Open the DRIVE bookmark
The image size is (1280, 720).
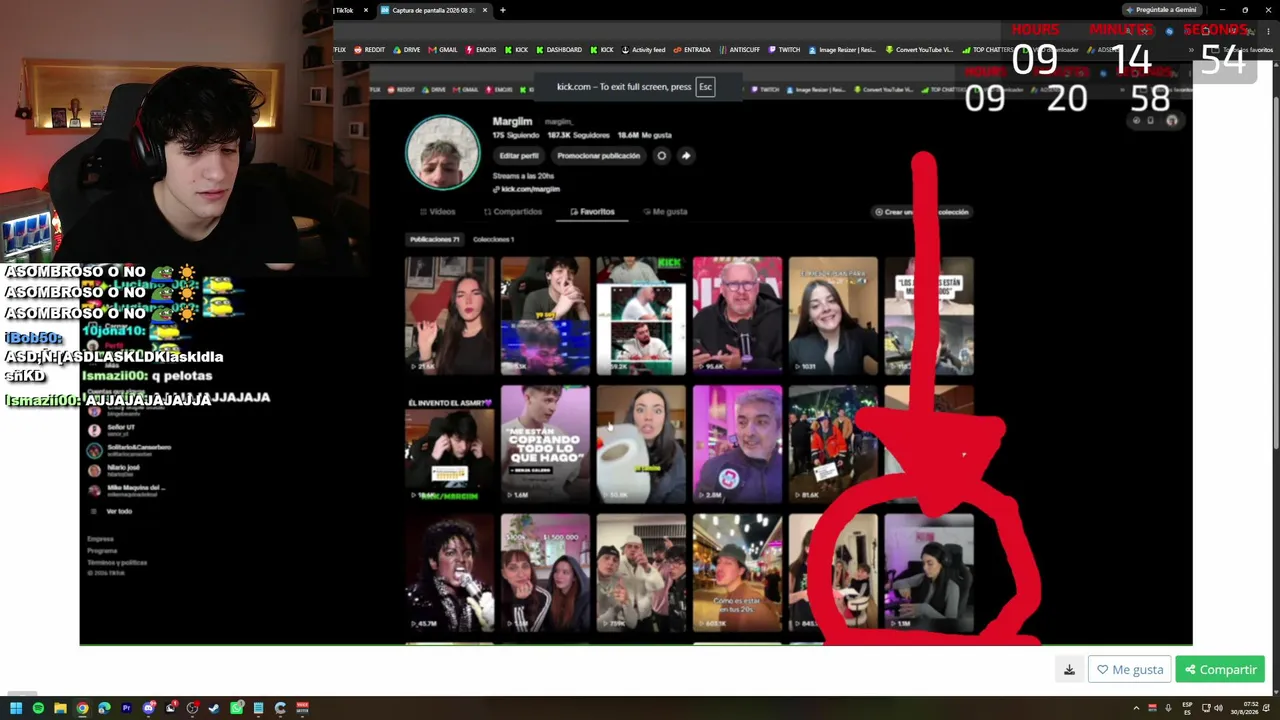click(x=407, y=50)
